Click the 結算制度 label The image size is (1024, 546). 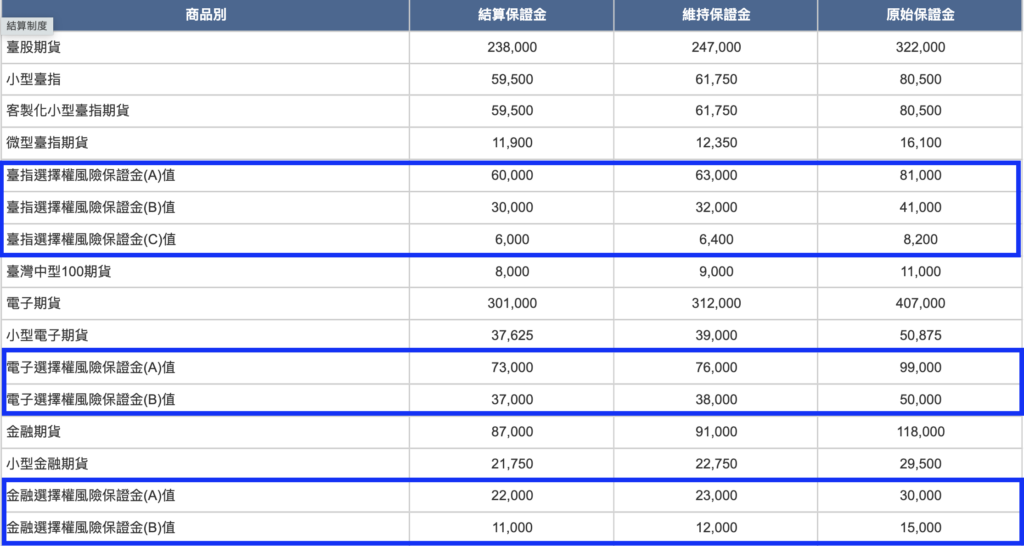tap(27, 27)
